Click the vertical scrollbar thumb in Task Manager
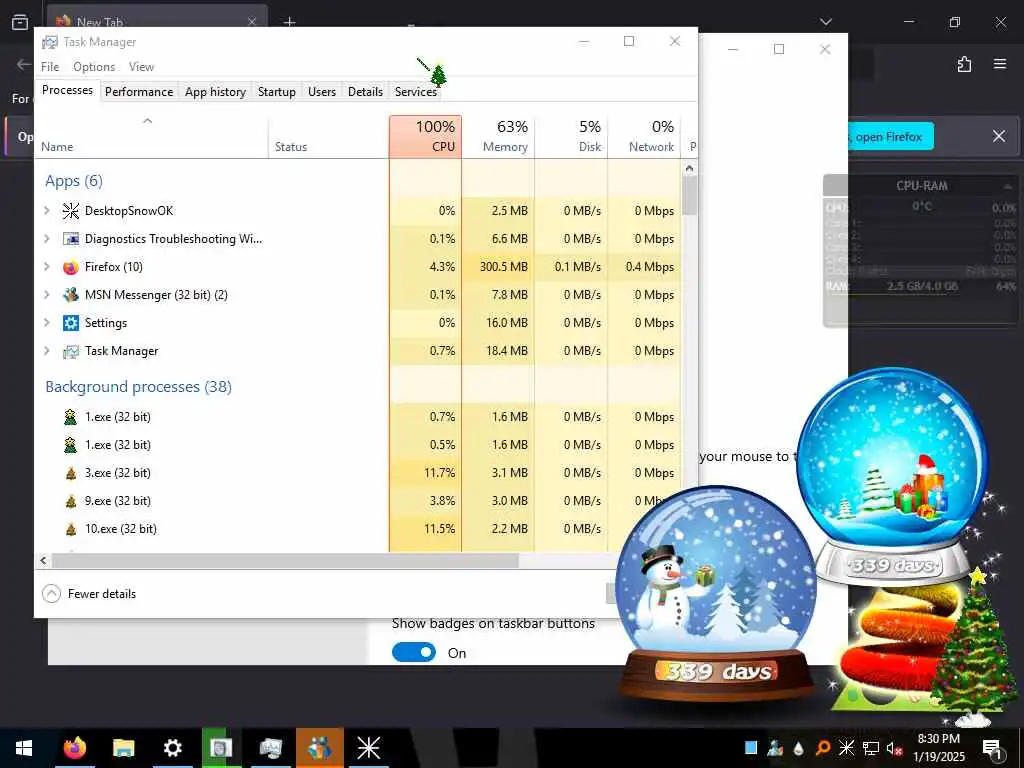The height and width of the screenshot is (768, 1024). 690,195
